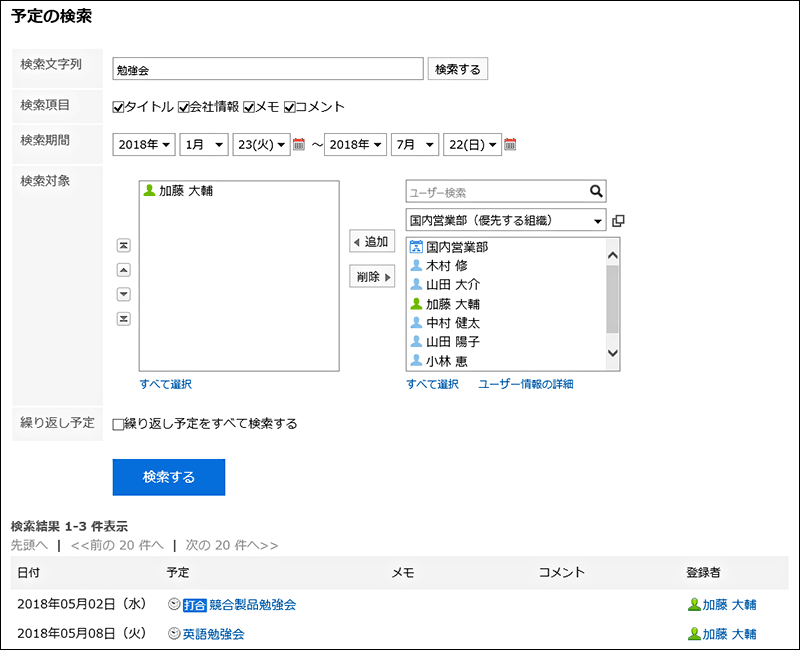Move selected user to bottom of list
Screen dimensions: 800x650
[x=123, y=319]
